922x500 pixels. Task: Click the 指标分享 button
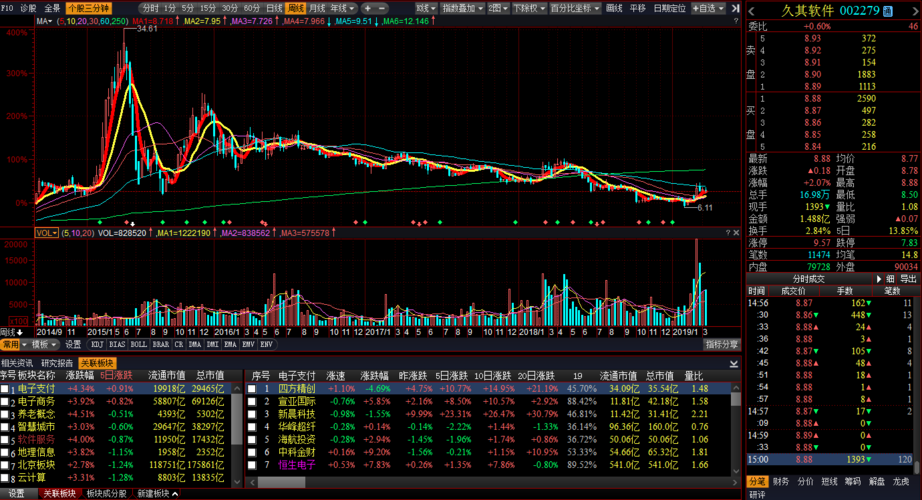pos(721,345)
